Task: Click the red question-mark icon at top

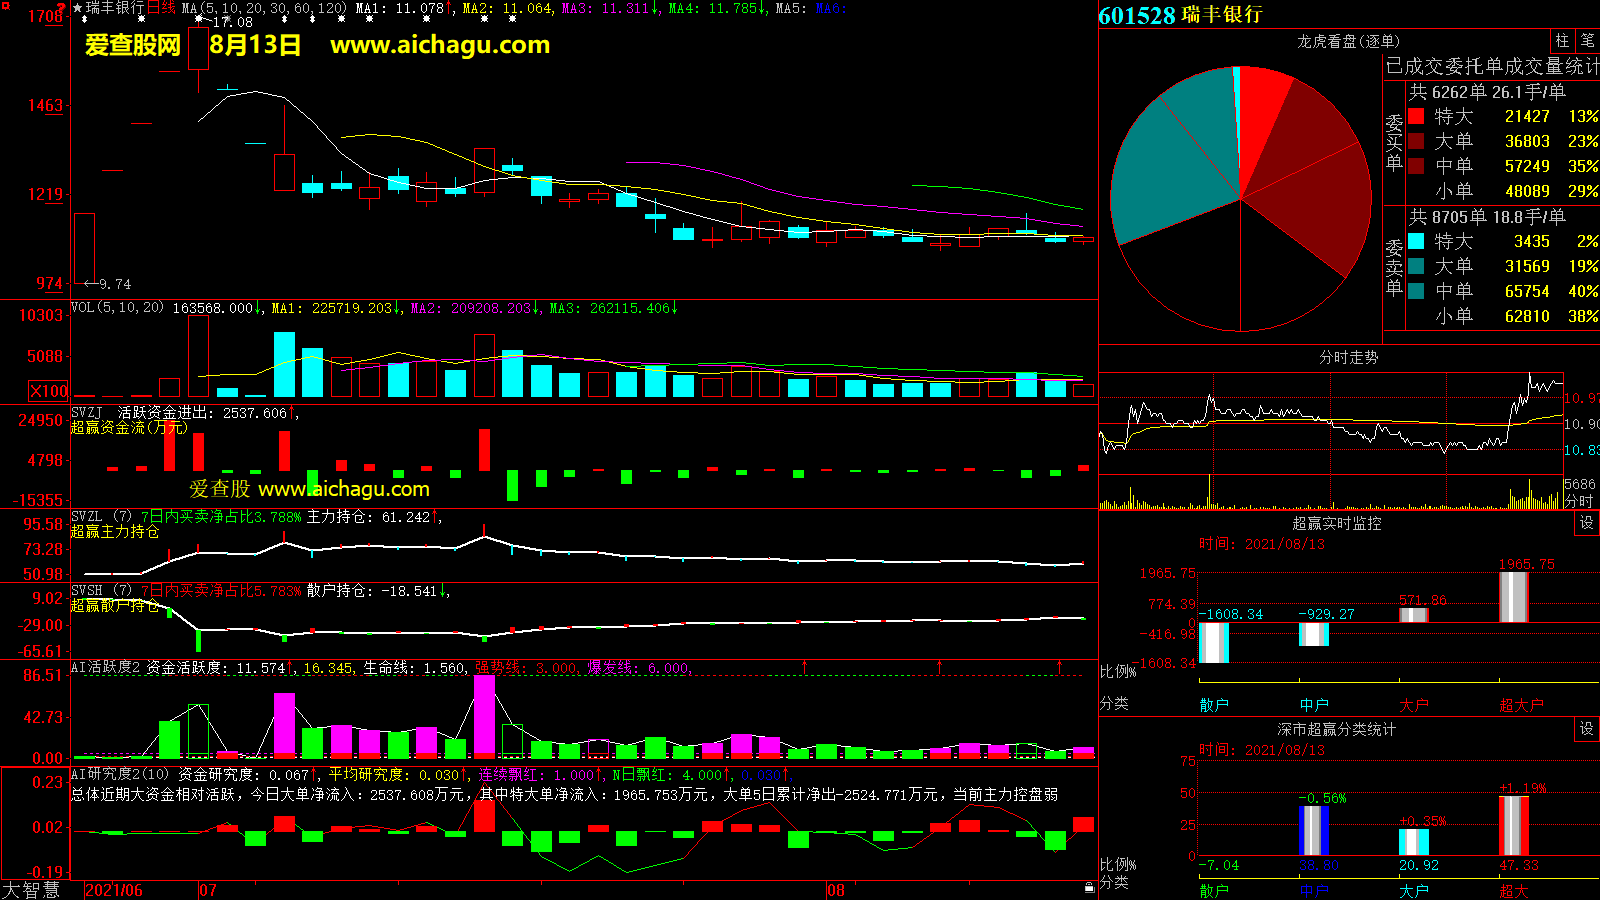Action: [62, 8]
